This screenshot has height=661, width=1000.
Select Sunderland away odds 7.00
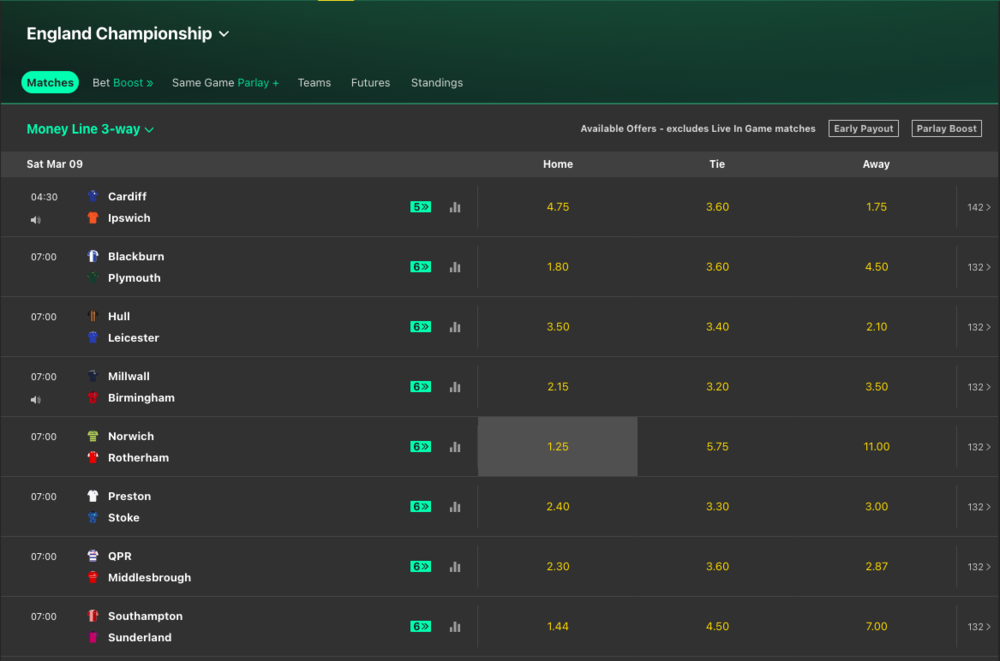point(876,627)
